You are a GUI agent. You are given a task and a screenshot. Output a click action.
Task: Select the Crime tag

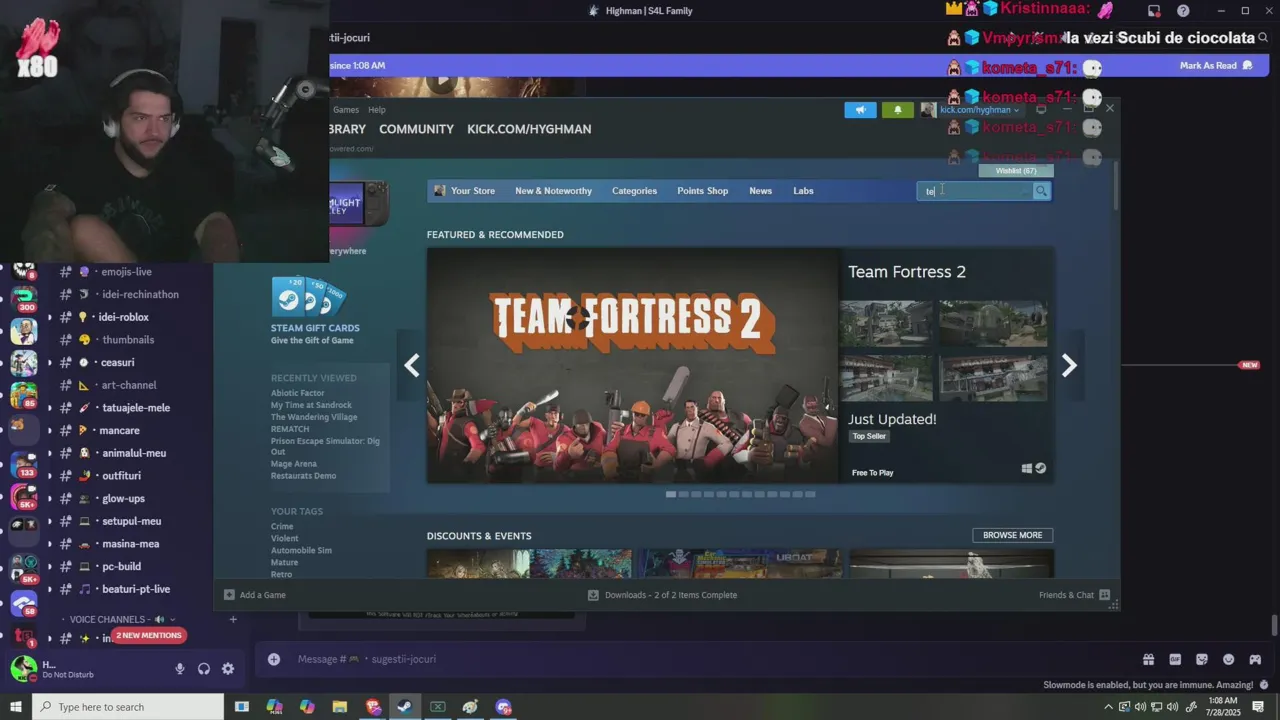click(282, 526)
